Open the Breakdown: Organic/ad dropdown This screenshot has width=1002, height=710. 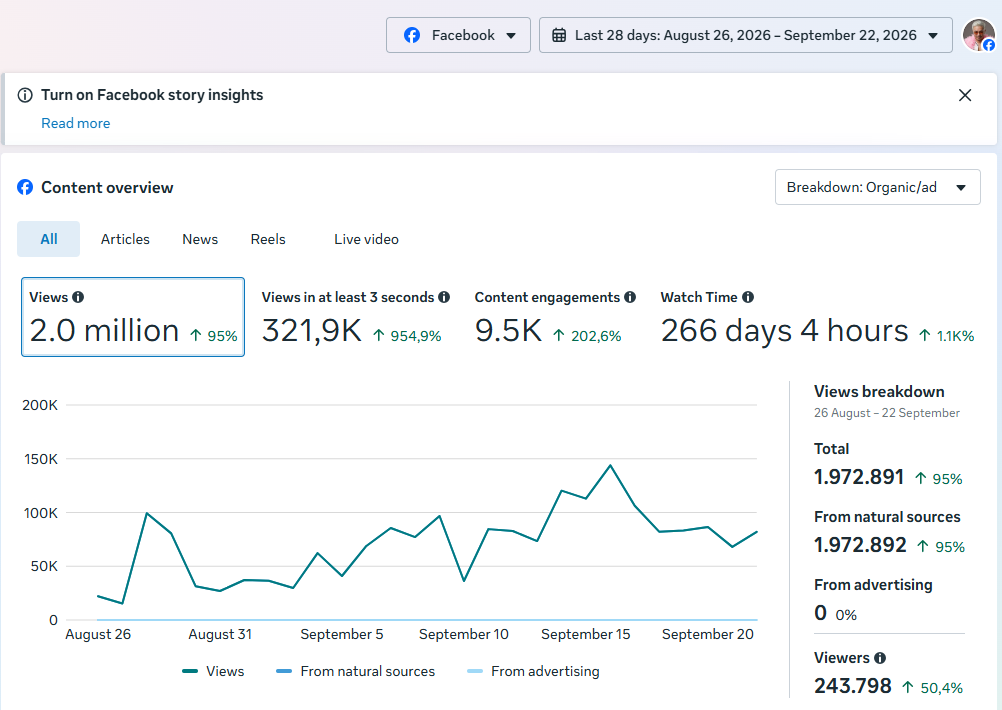pos(877,187)
